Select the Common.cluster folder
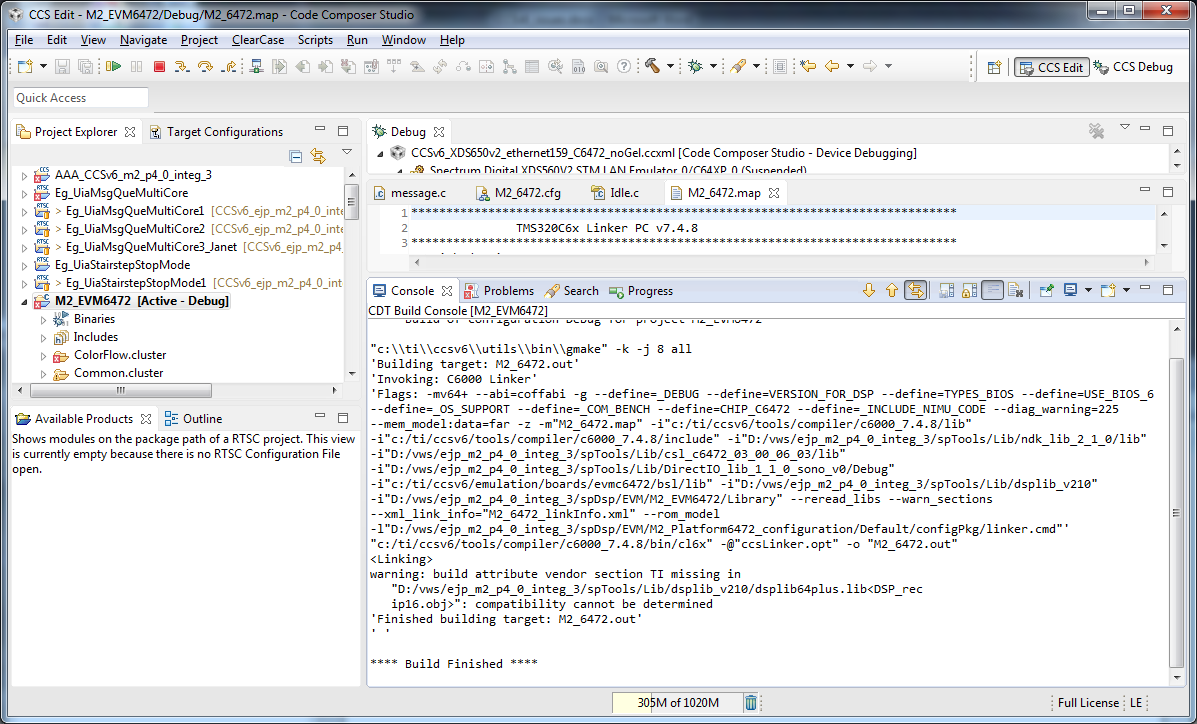This screenshot has width=1197, height=724. point(118,373)
